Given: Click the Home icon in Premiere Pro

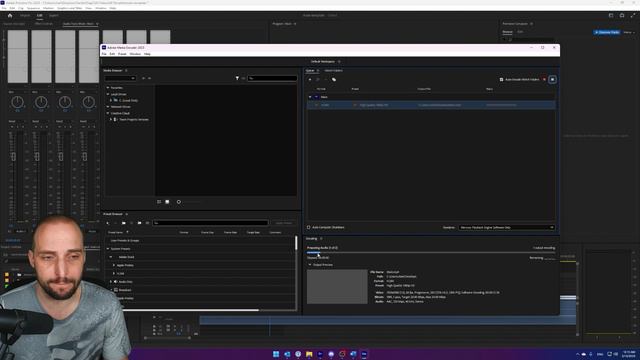Looking at the screenshot, I should [x=10, y=16].
